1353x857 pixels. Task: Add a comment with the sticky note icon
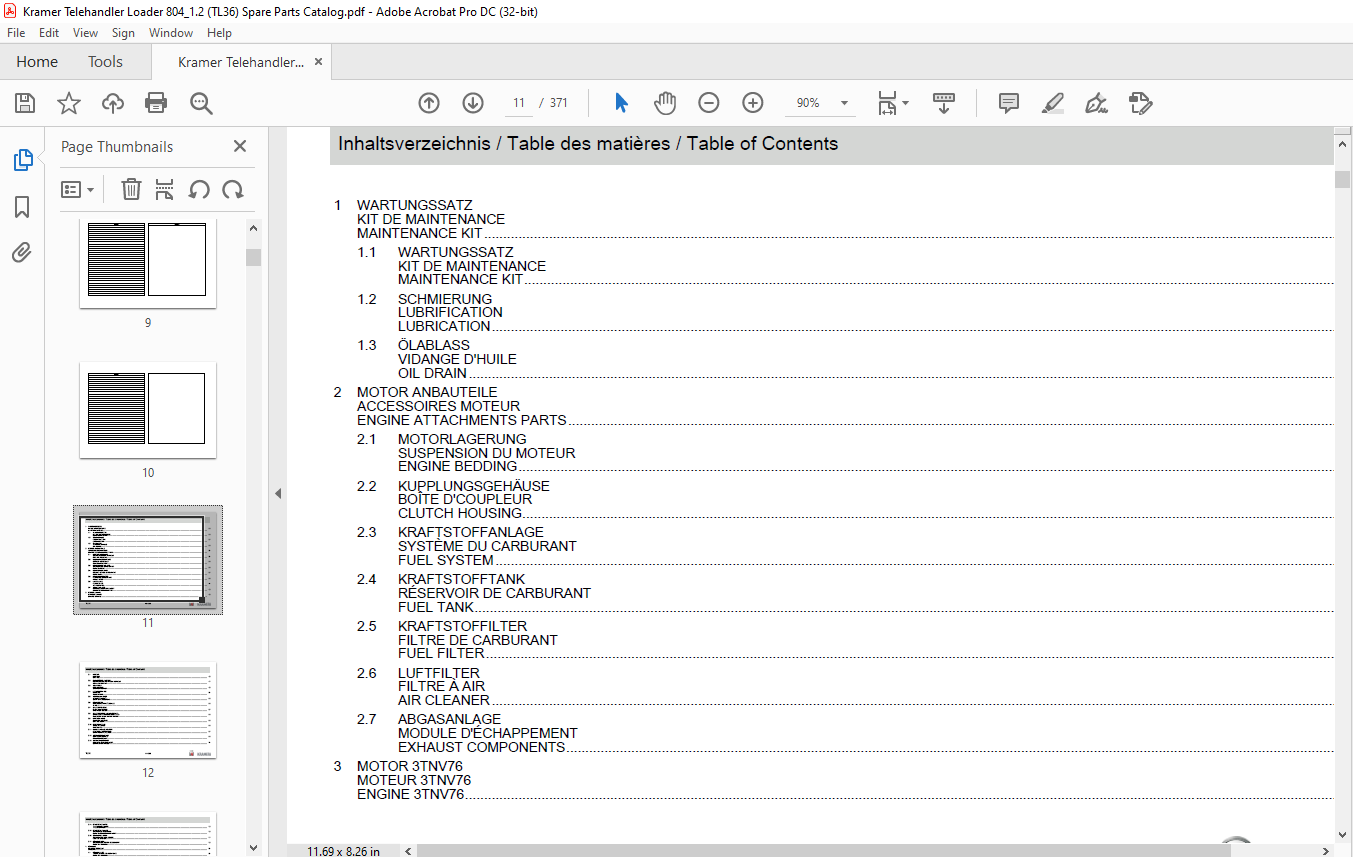coord(1009,103)
